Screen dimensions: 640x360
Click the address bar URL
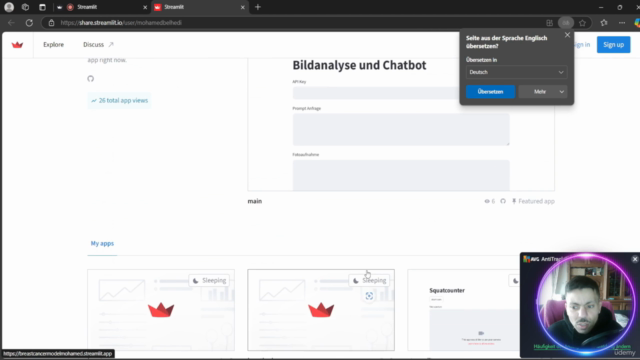(121, 23)
